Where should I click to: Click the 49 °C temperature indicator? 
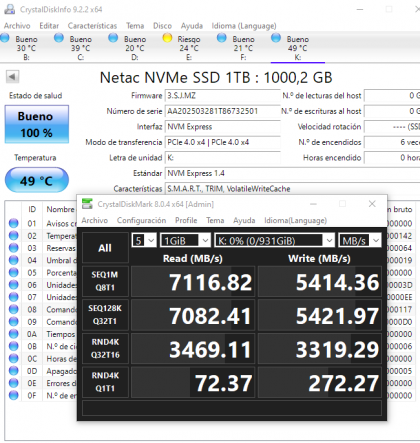pyautogui.click(x=37, y=180)
